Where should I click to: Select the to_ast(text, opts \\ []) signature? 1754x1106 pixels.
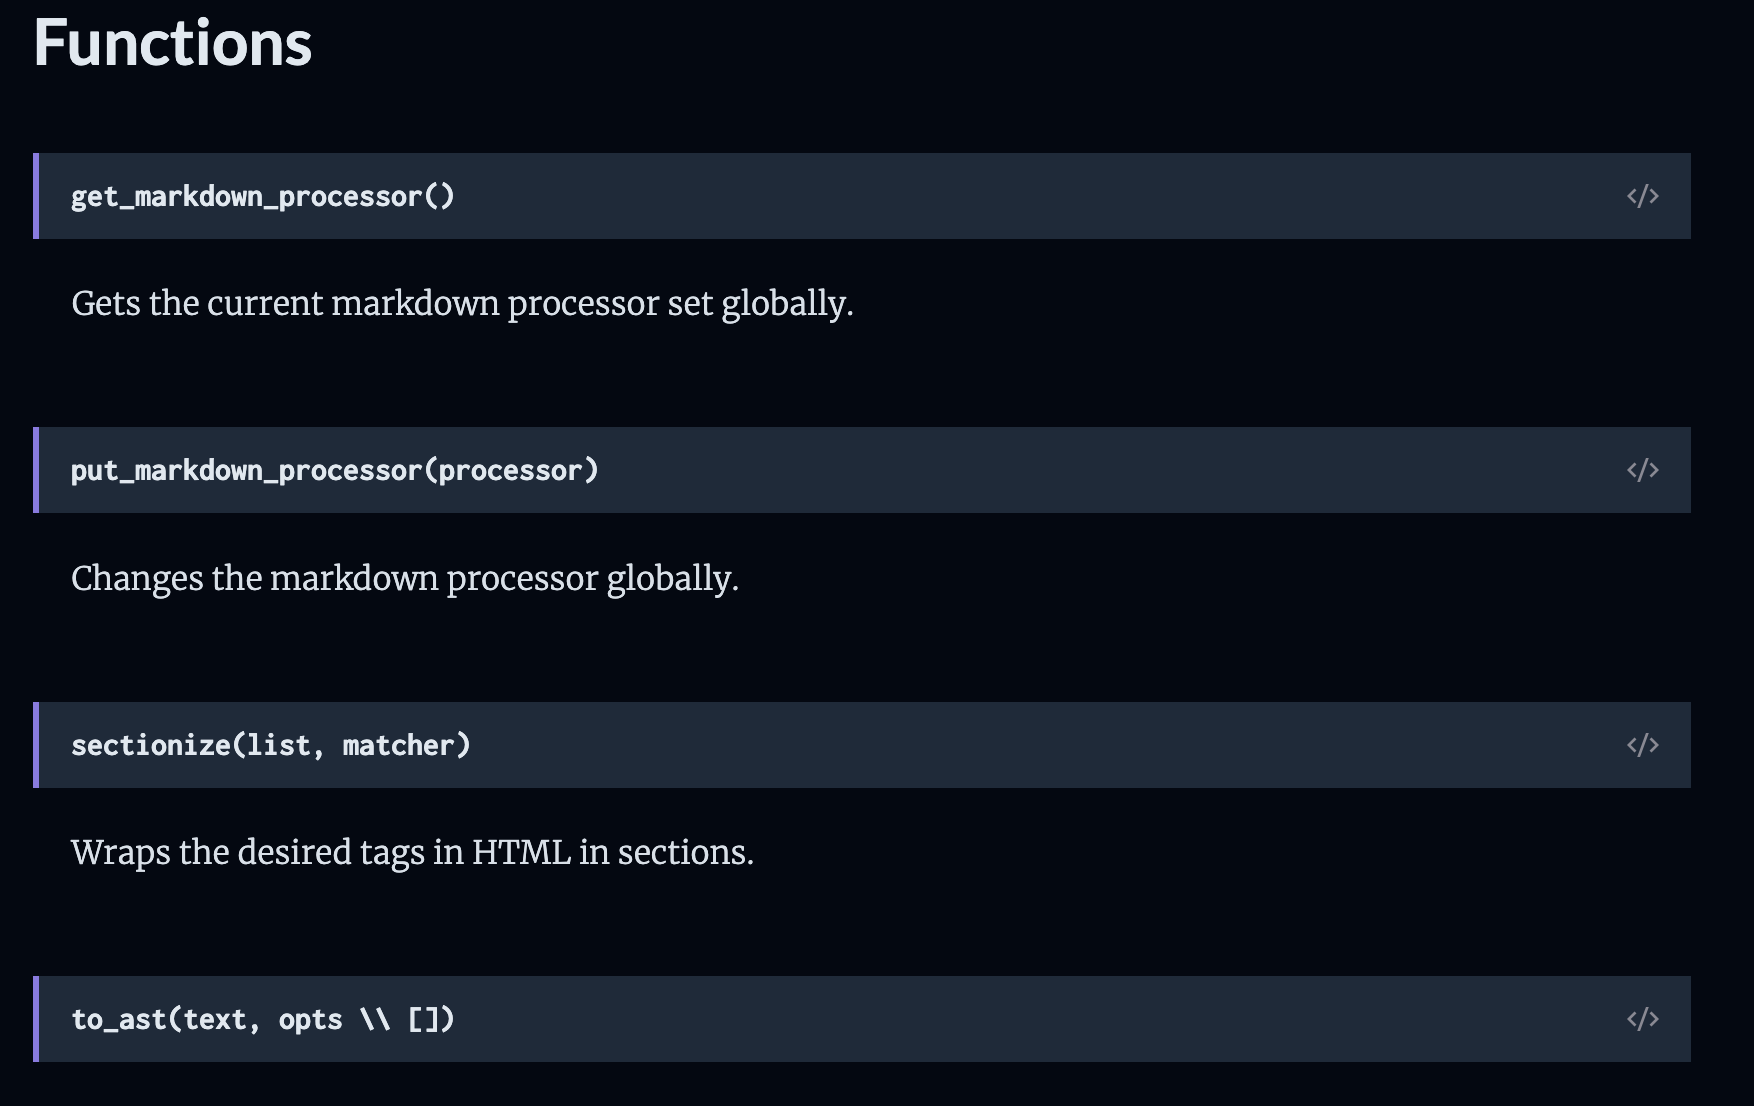262,1019
